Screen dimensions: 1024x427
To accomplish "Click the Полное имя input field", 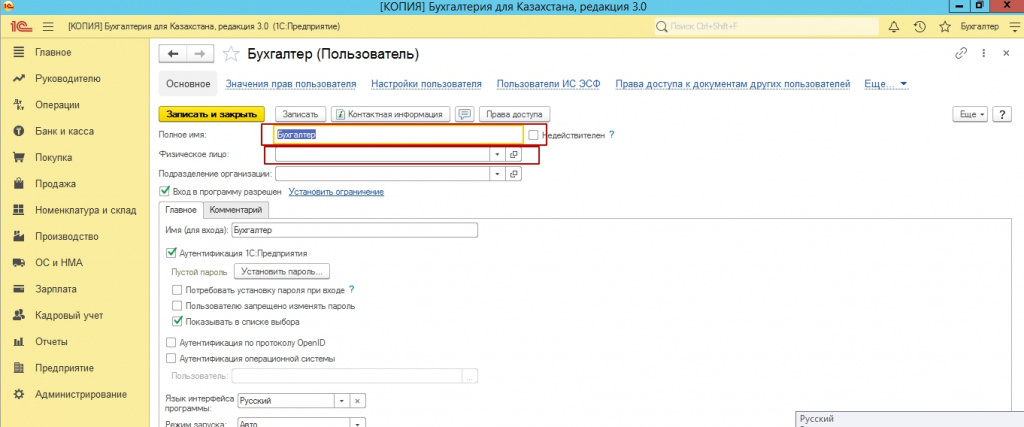I will pyautogui.click(x=398, y=135).
